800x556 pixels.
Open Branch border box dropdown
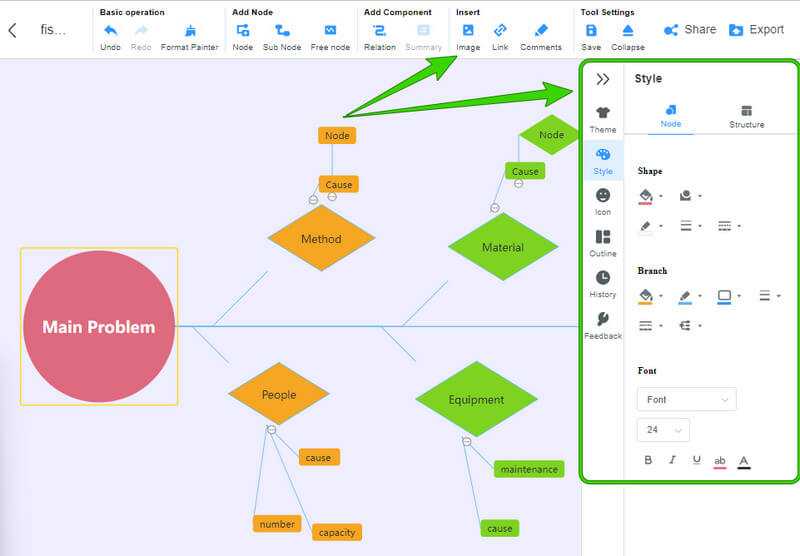coord(728,296)
